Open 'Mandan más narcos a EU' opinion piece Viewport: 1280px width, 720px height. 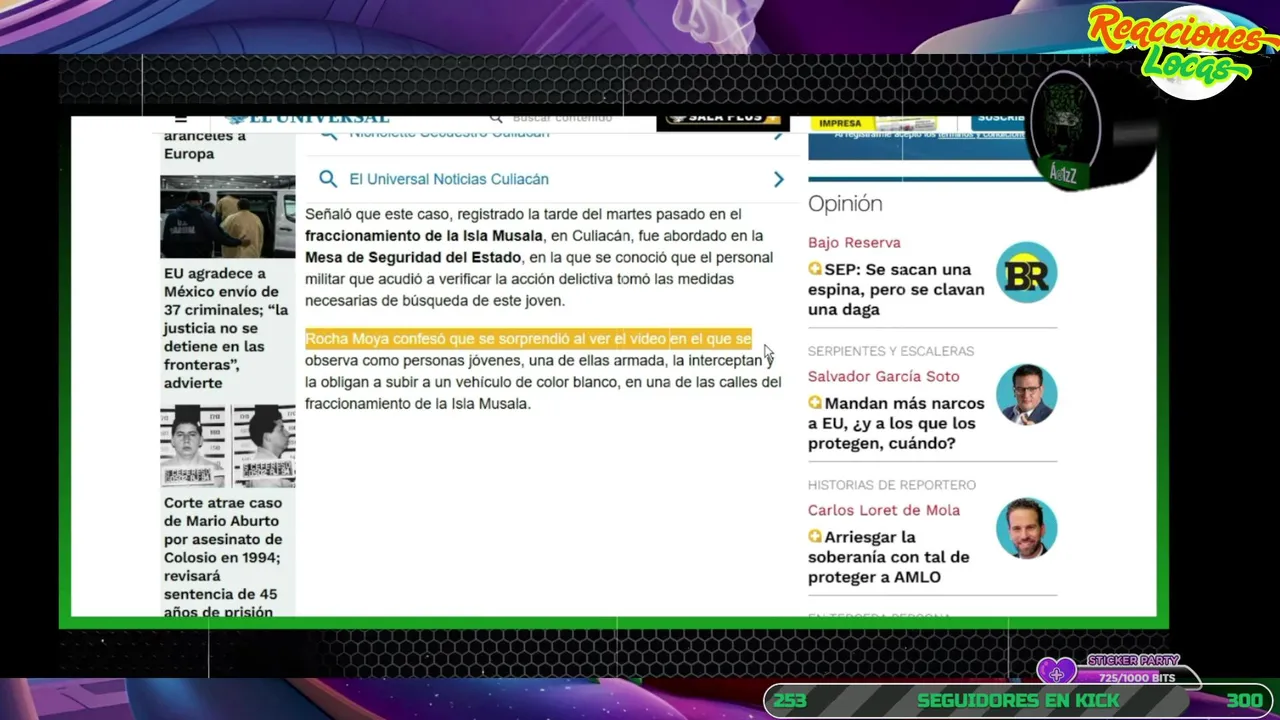click(x=896, y=423)
